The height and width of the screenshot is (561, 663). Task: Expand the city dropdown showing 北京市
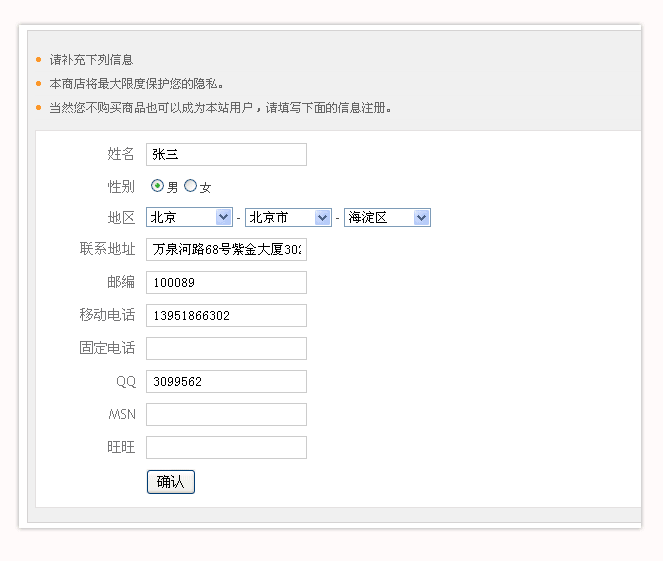[288, 217]
